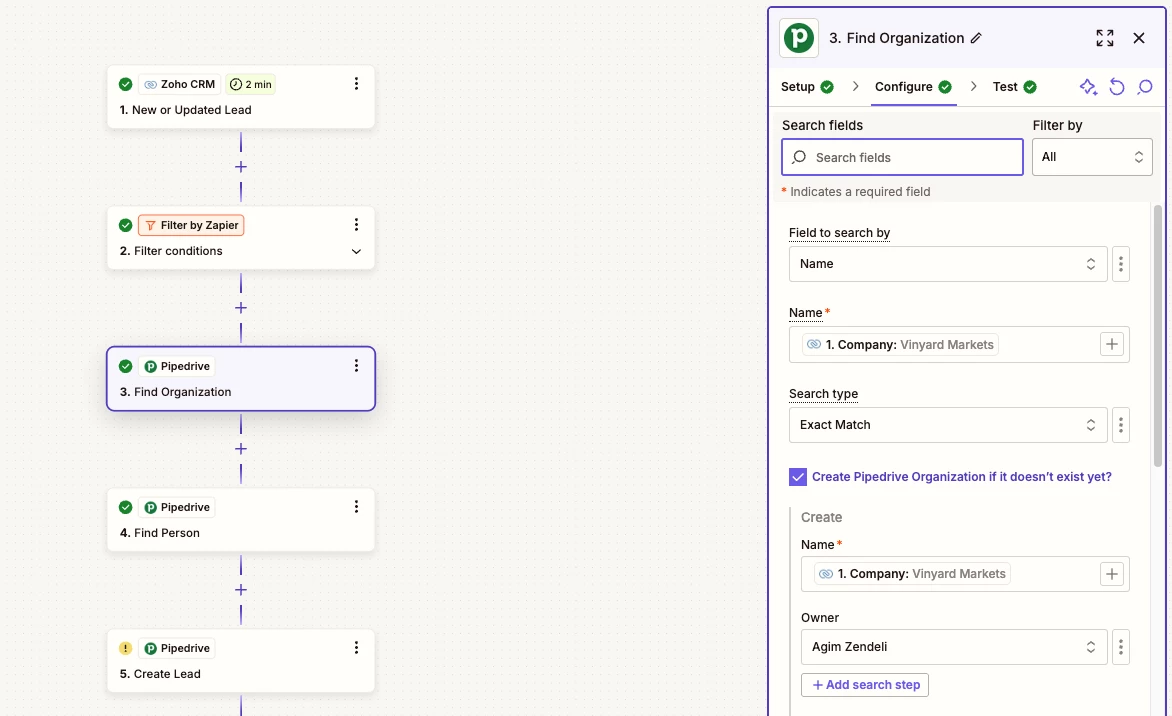This screenshot has height=716, width=1172.
Task: Click the Filter by Zapier badge
Action: 191,225
